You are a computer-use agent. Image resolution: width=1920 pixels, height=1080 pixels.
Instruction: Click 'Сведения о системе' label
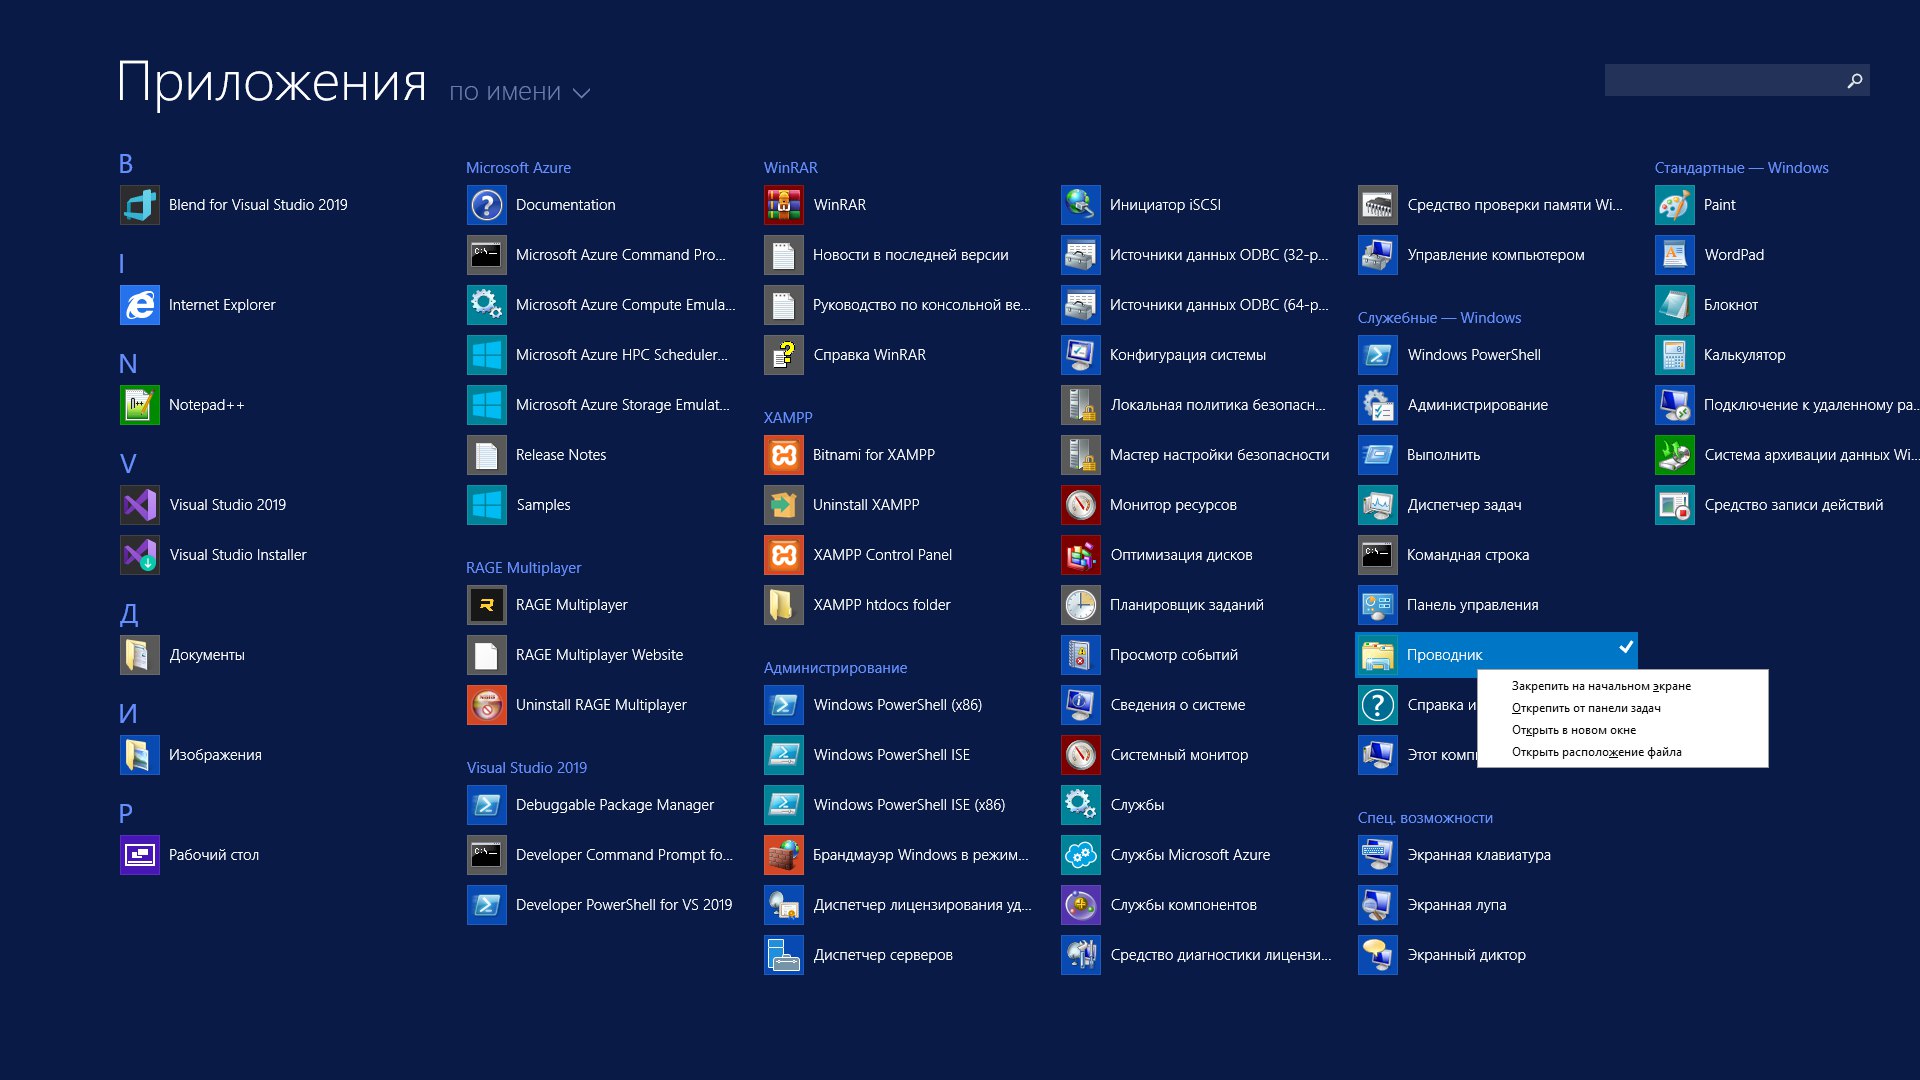(x=1177, y=705)
